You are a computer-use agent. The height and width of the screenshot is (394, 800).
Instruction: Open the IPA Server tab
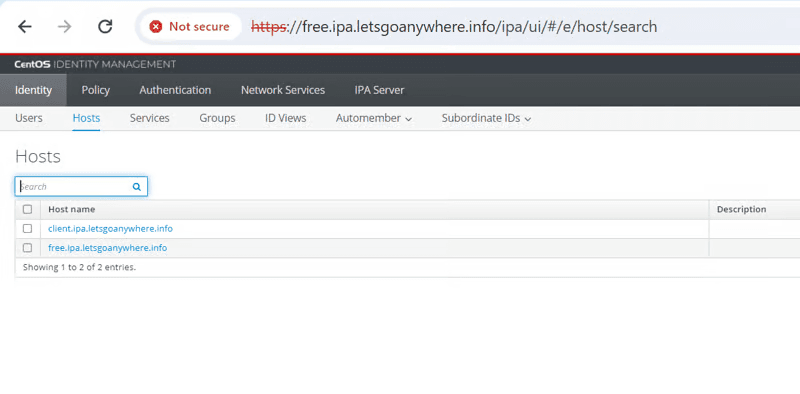tap(379, 90)
